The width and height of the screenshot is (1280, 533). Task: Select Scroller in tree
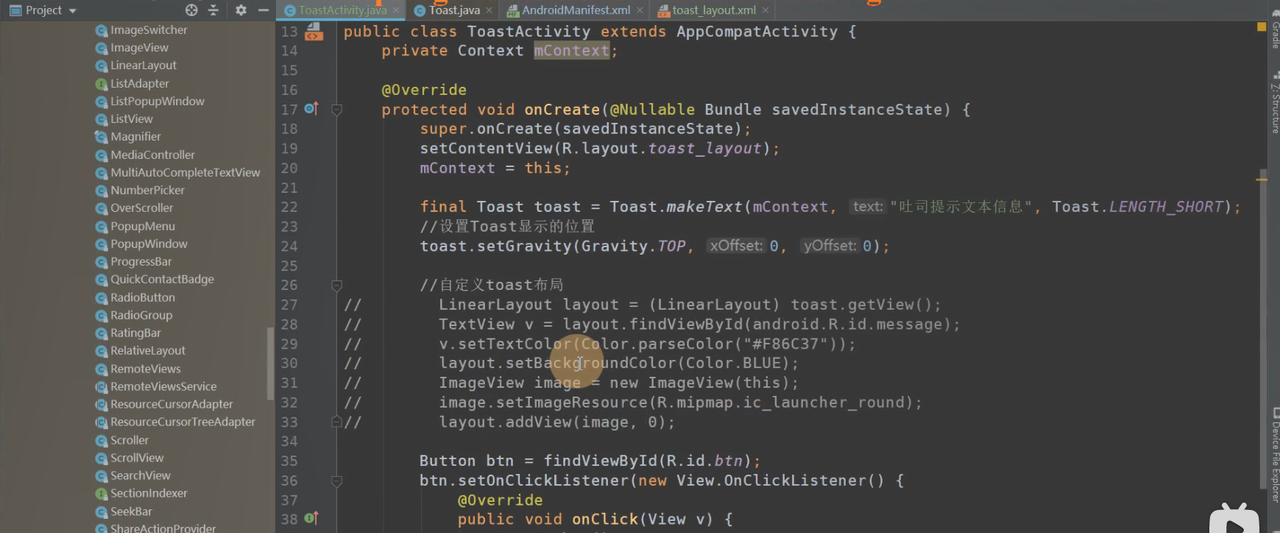point(129,440)
